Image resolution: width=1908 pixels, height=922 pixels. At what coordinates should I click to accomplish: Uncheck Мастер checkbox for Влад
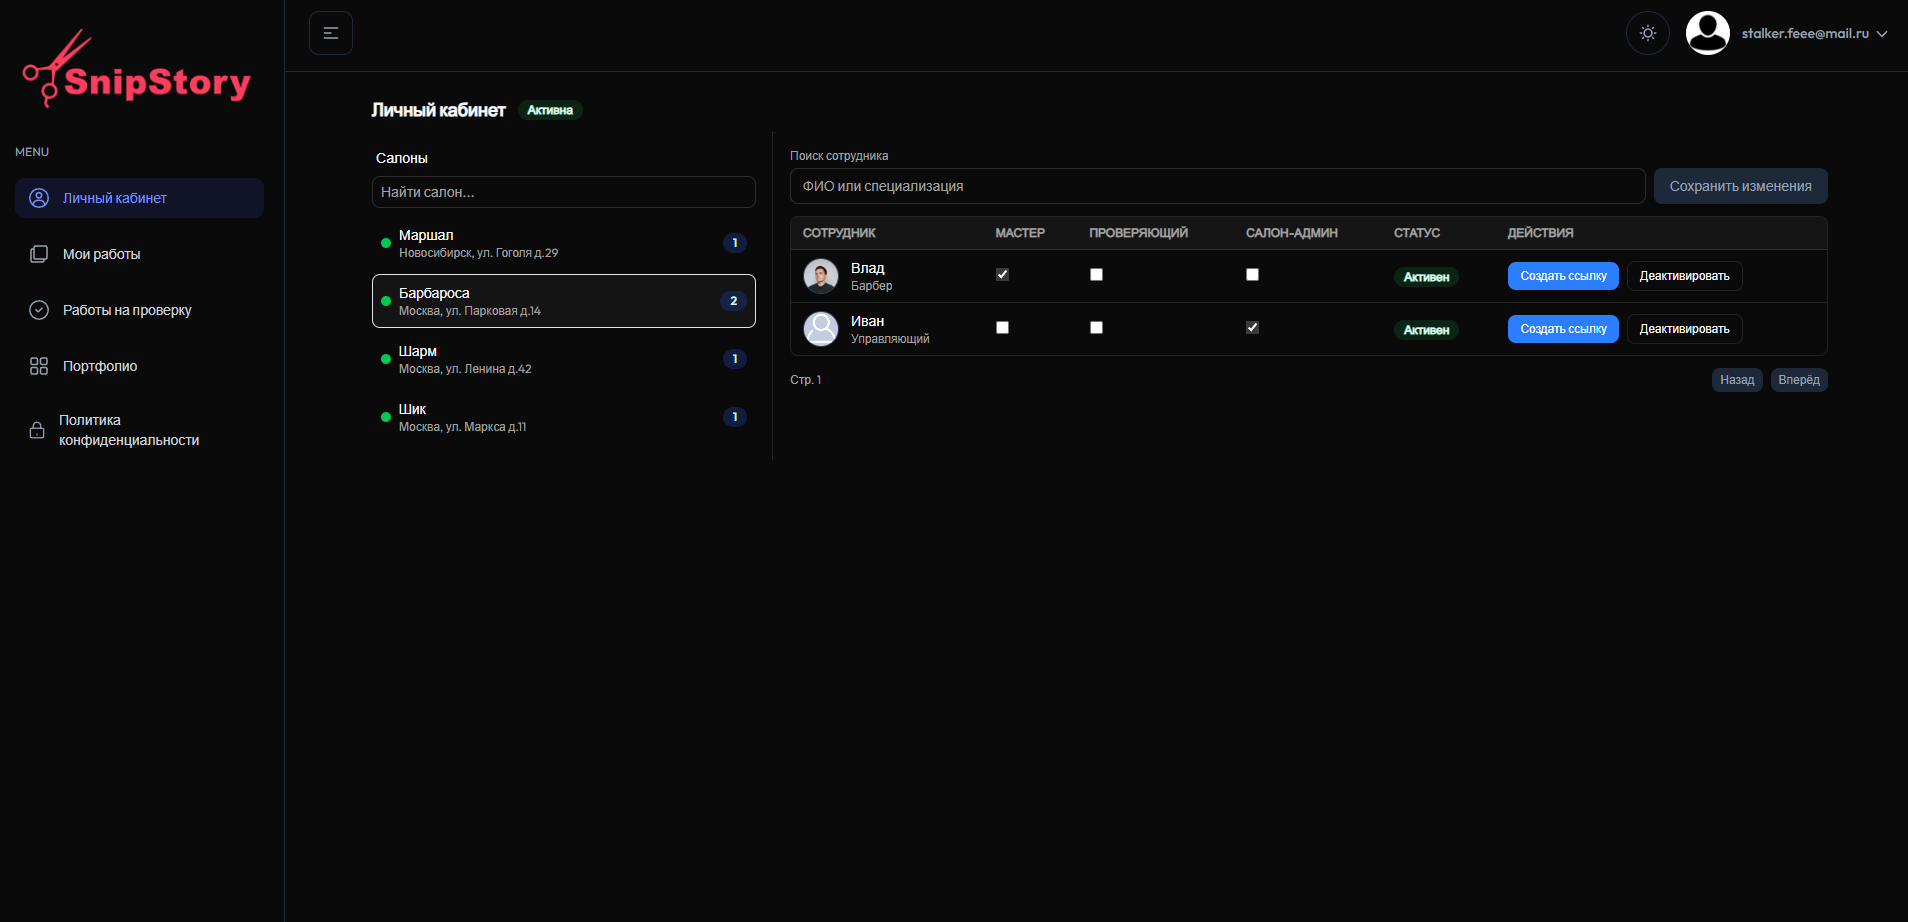coord(1002,274)
